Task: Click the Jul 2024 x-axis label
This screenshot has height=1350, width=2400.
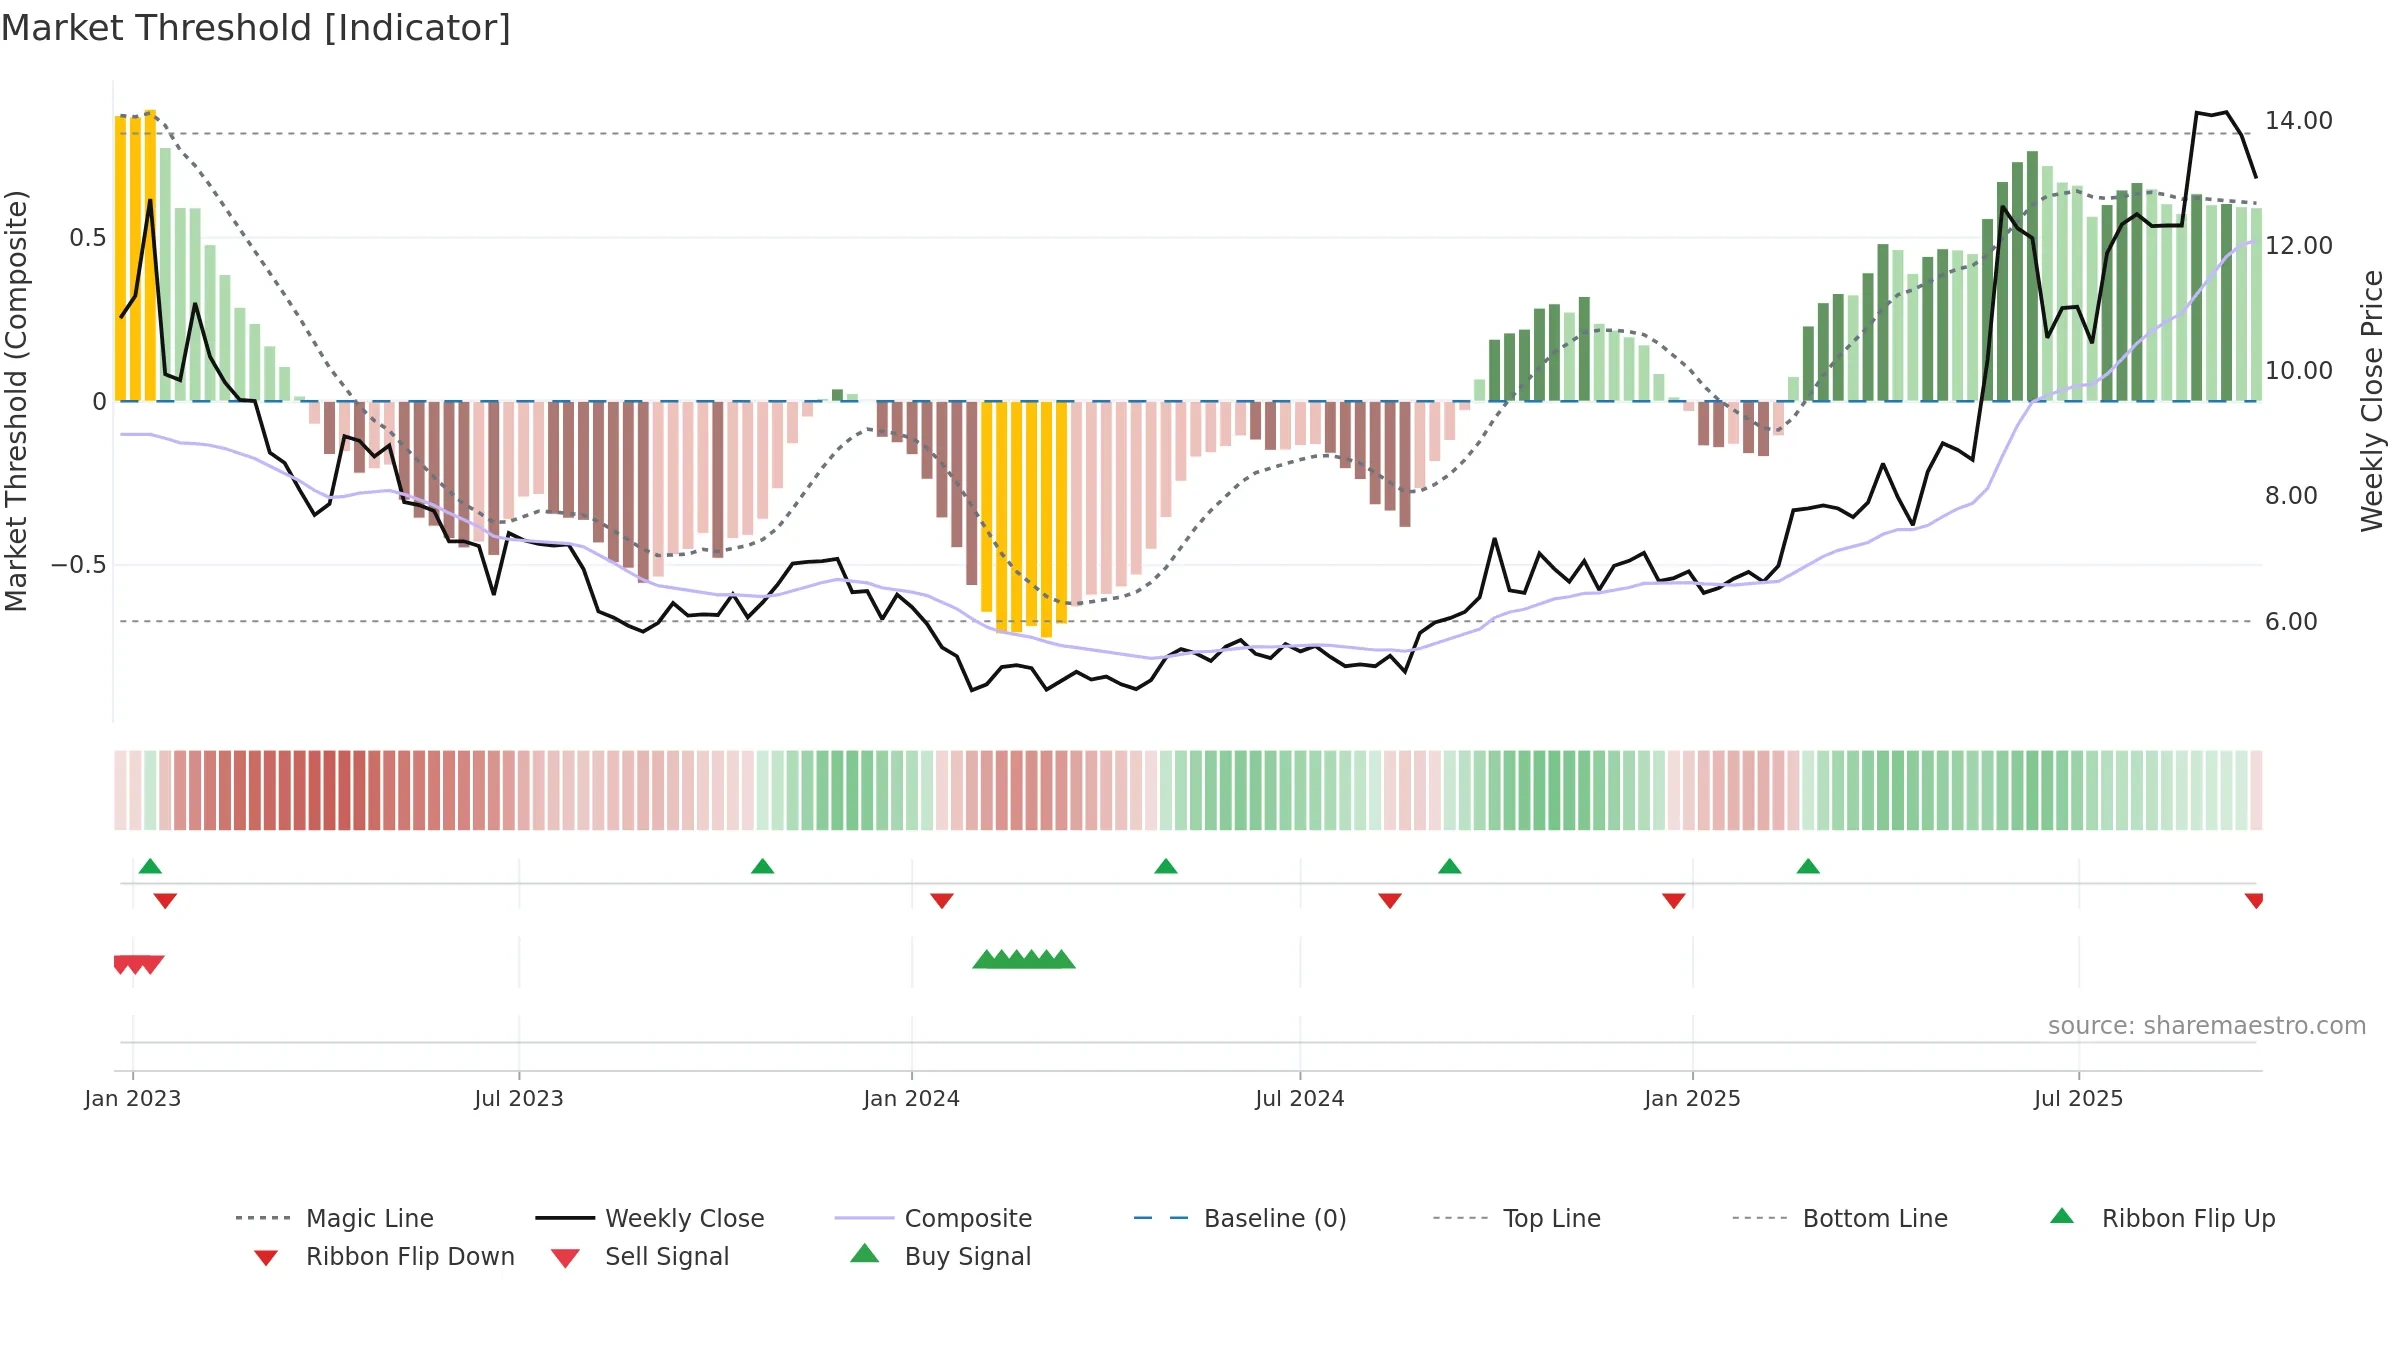Action: pyautogui.click(x=1300, y=1099)
